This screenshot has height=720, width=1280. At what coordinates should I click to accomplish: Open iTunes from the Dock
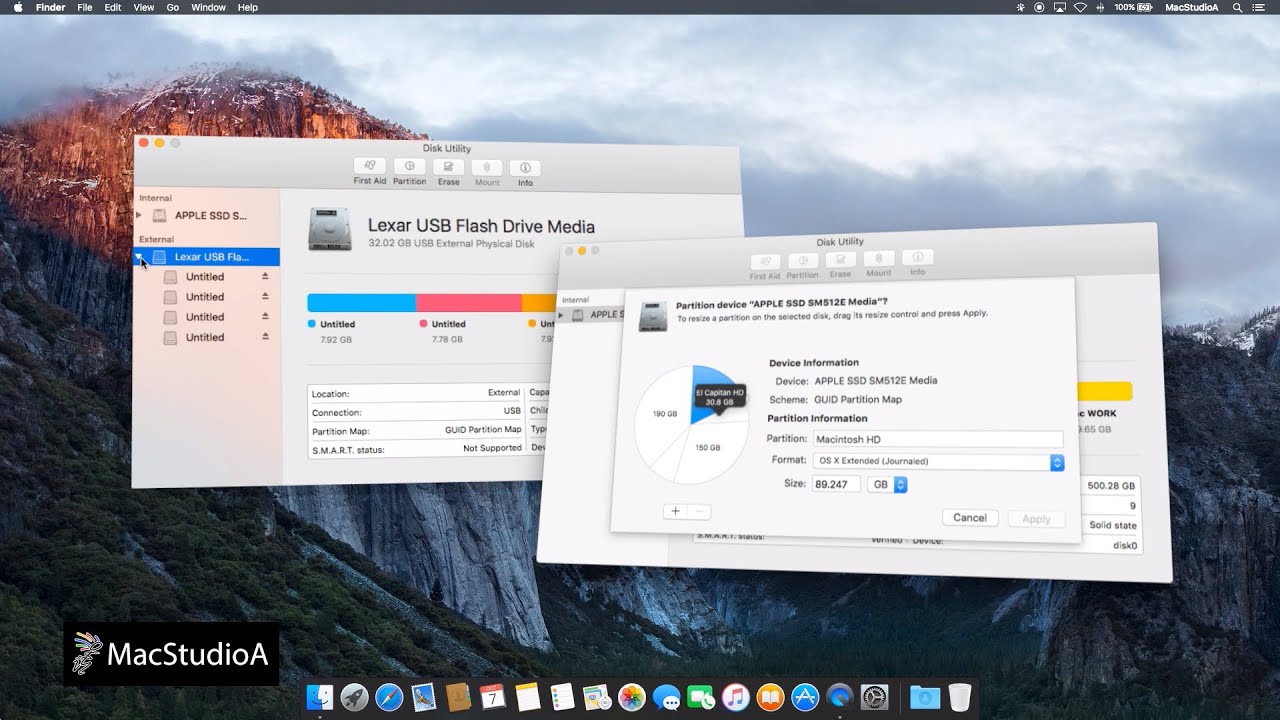[735, 697]
